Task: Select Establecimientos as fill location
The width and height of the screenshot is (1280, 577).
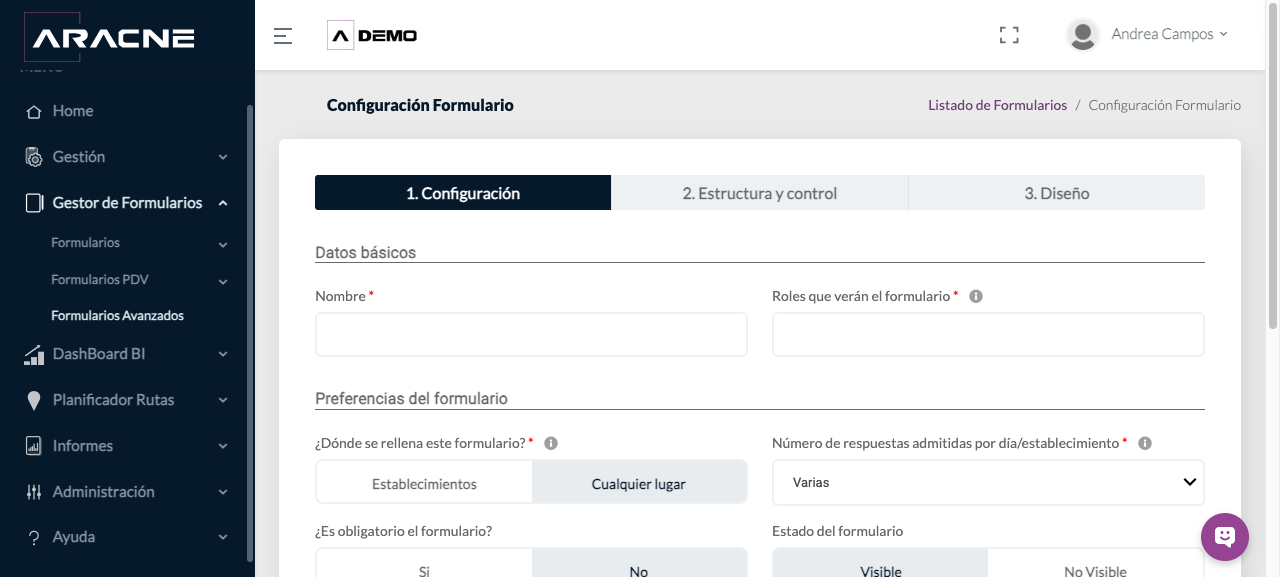Action: click(x=424, y=483)
